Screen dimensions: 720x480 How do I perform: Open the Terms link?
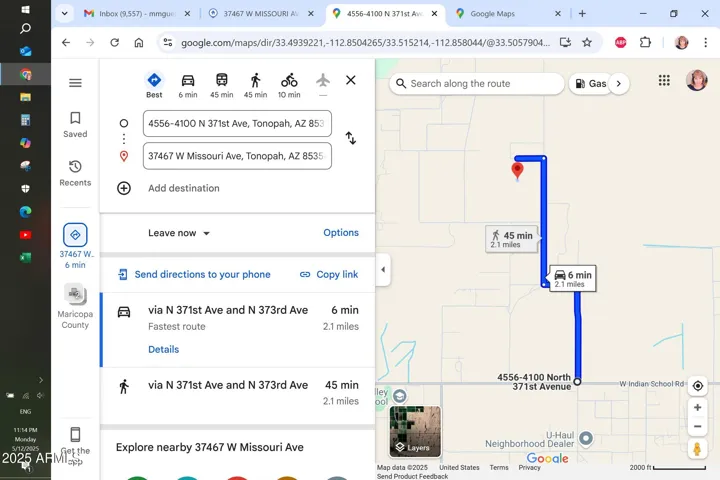(499, 467)
